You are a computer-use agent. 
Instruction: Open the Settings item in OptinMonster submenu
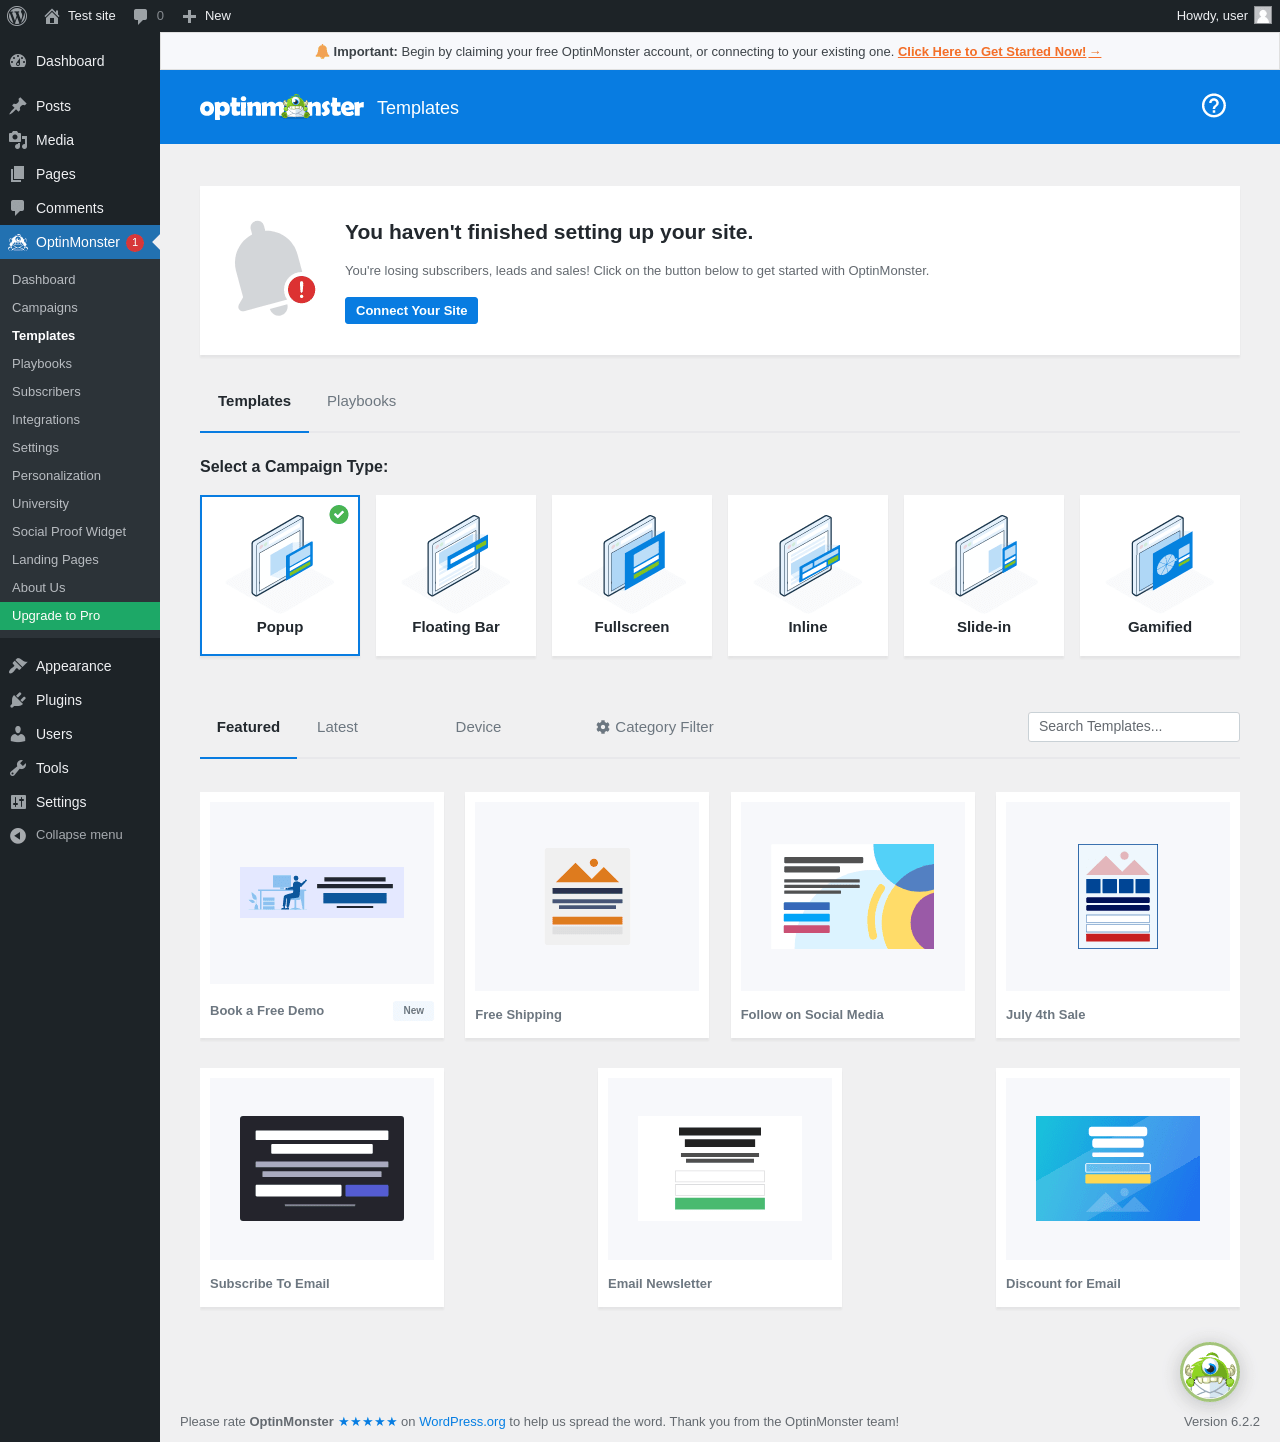click(35, 448)
